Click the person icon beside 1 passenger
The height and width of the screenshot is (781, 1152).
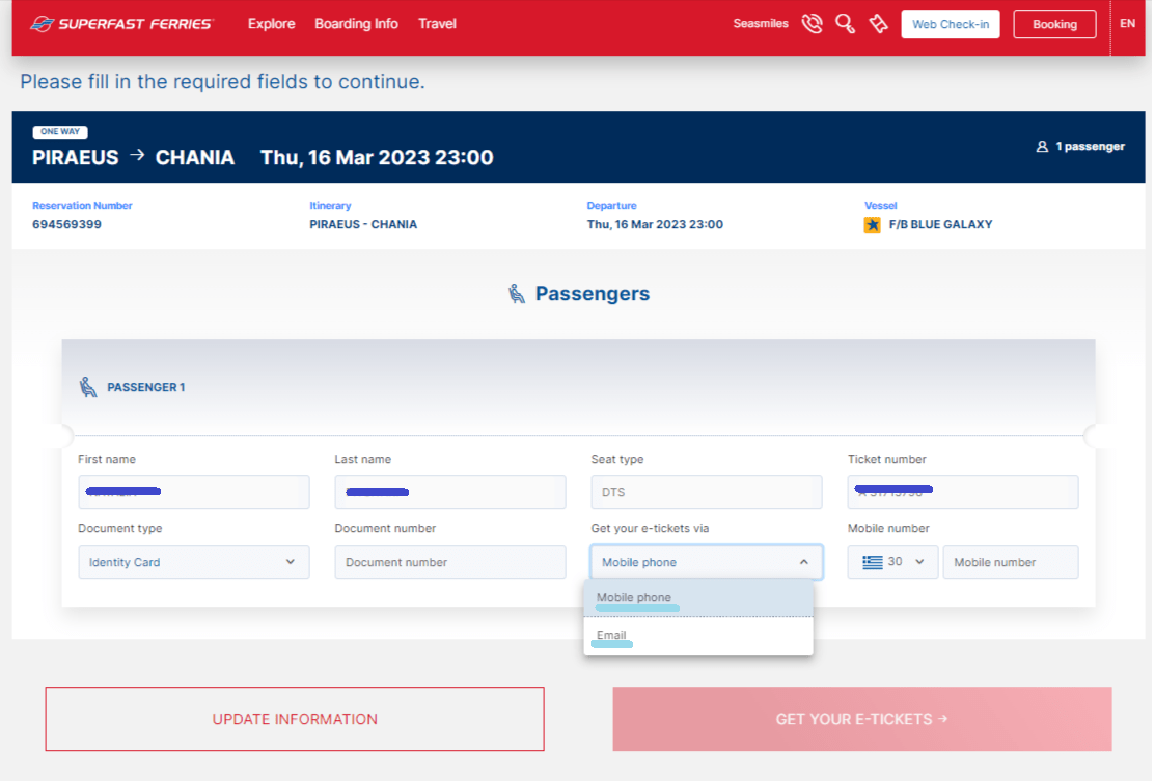tap(1042, 145)
